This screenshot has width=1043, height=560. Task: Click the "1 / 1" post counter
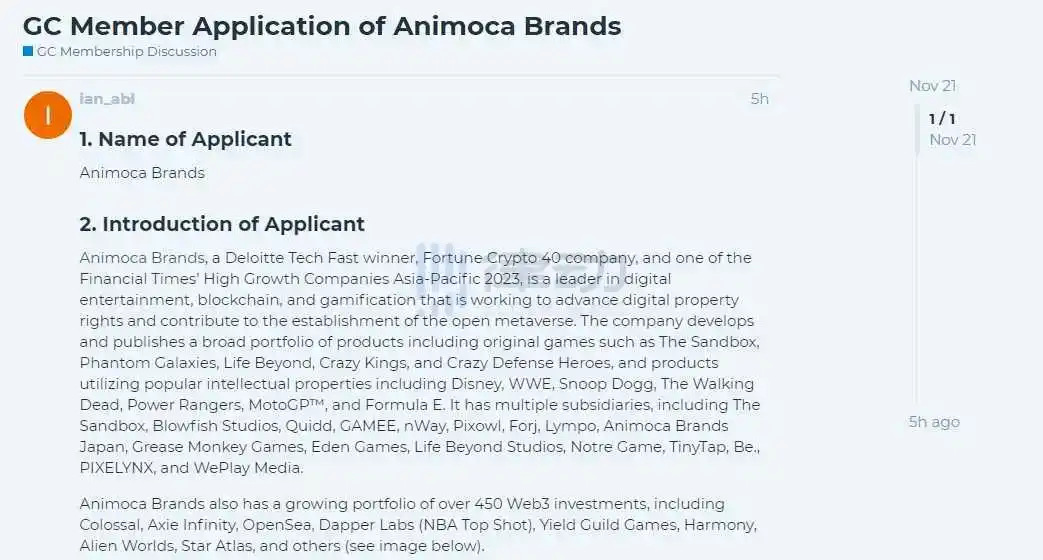942,119
